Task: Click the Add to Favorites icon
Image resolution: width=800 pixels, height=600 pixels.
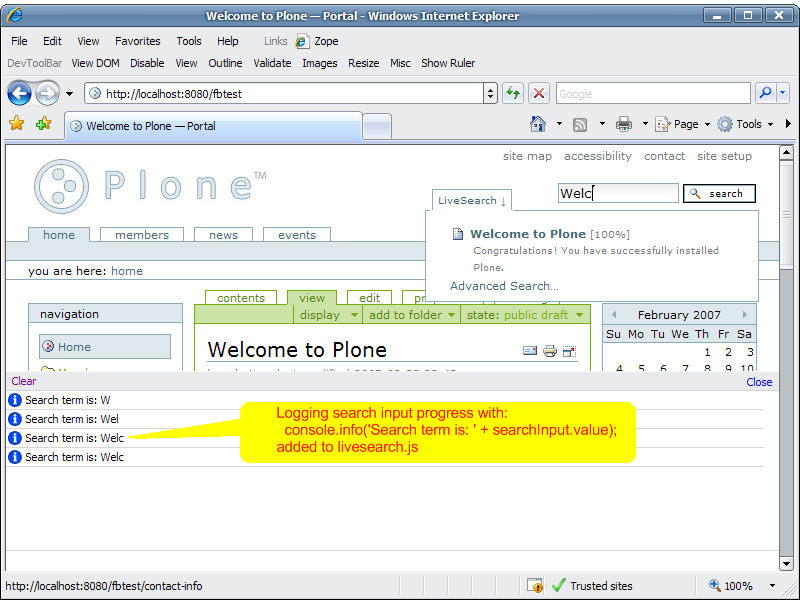Action: click(x=43, y=124)
